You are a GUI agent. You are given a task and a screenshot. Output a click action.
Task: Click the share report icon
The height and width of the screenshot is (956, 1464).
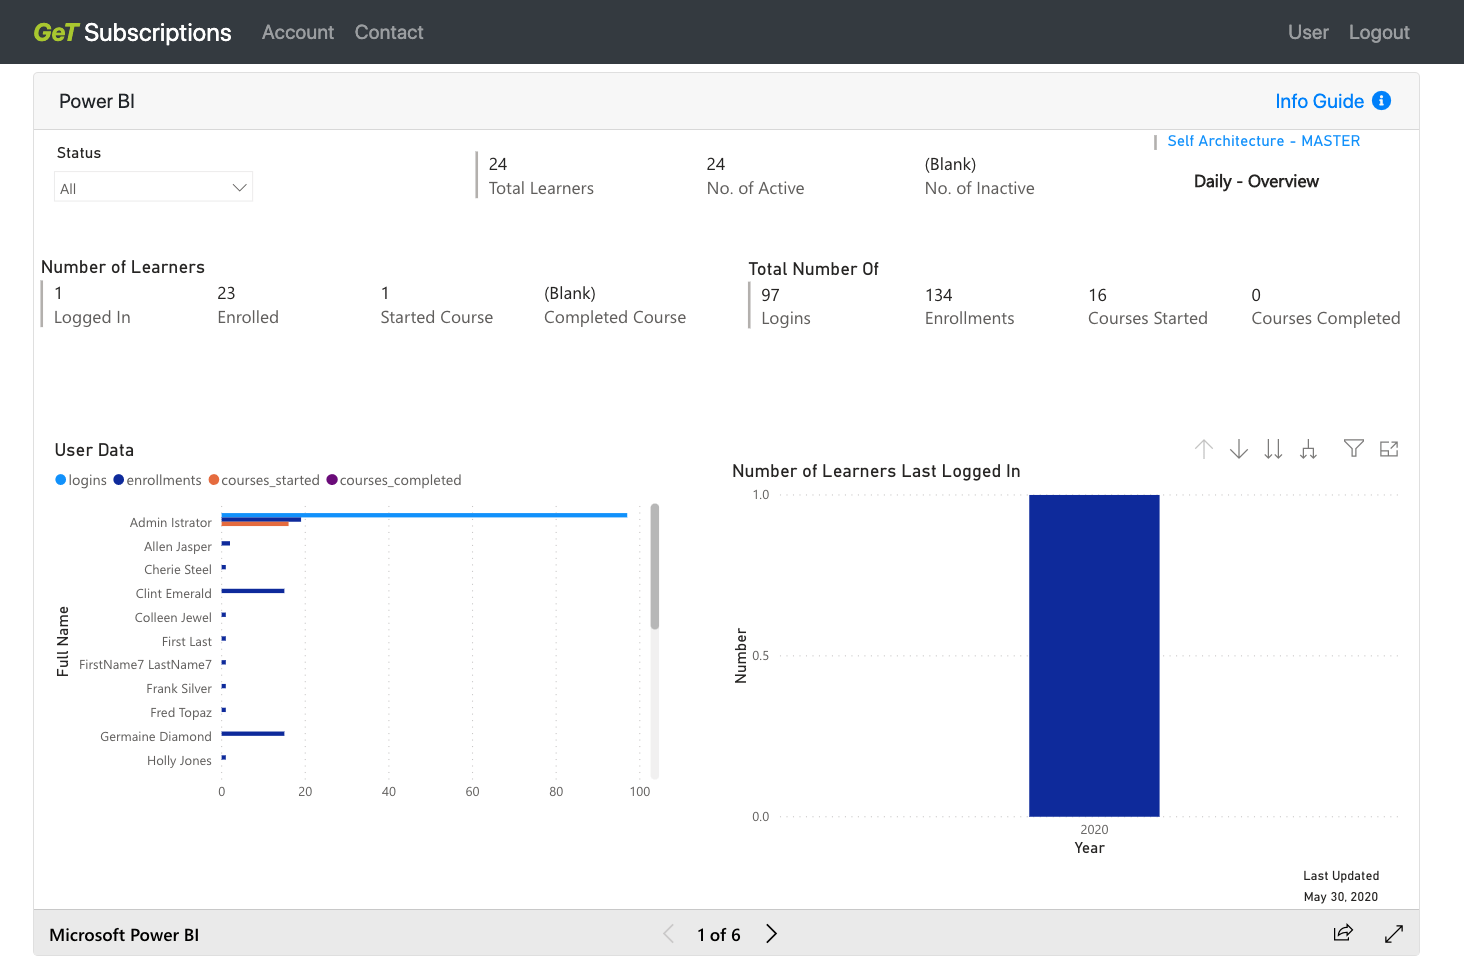click(x=1343, y=933)
